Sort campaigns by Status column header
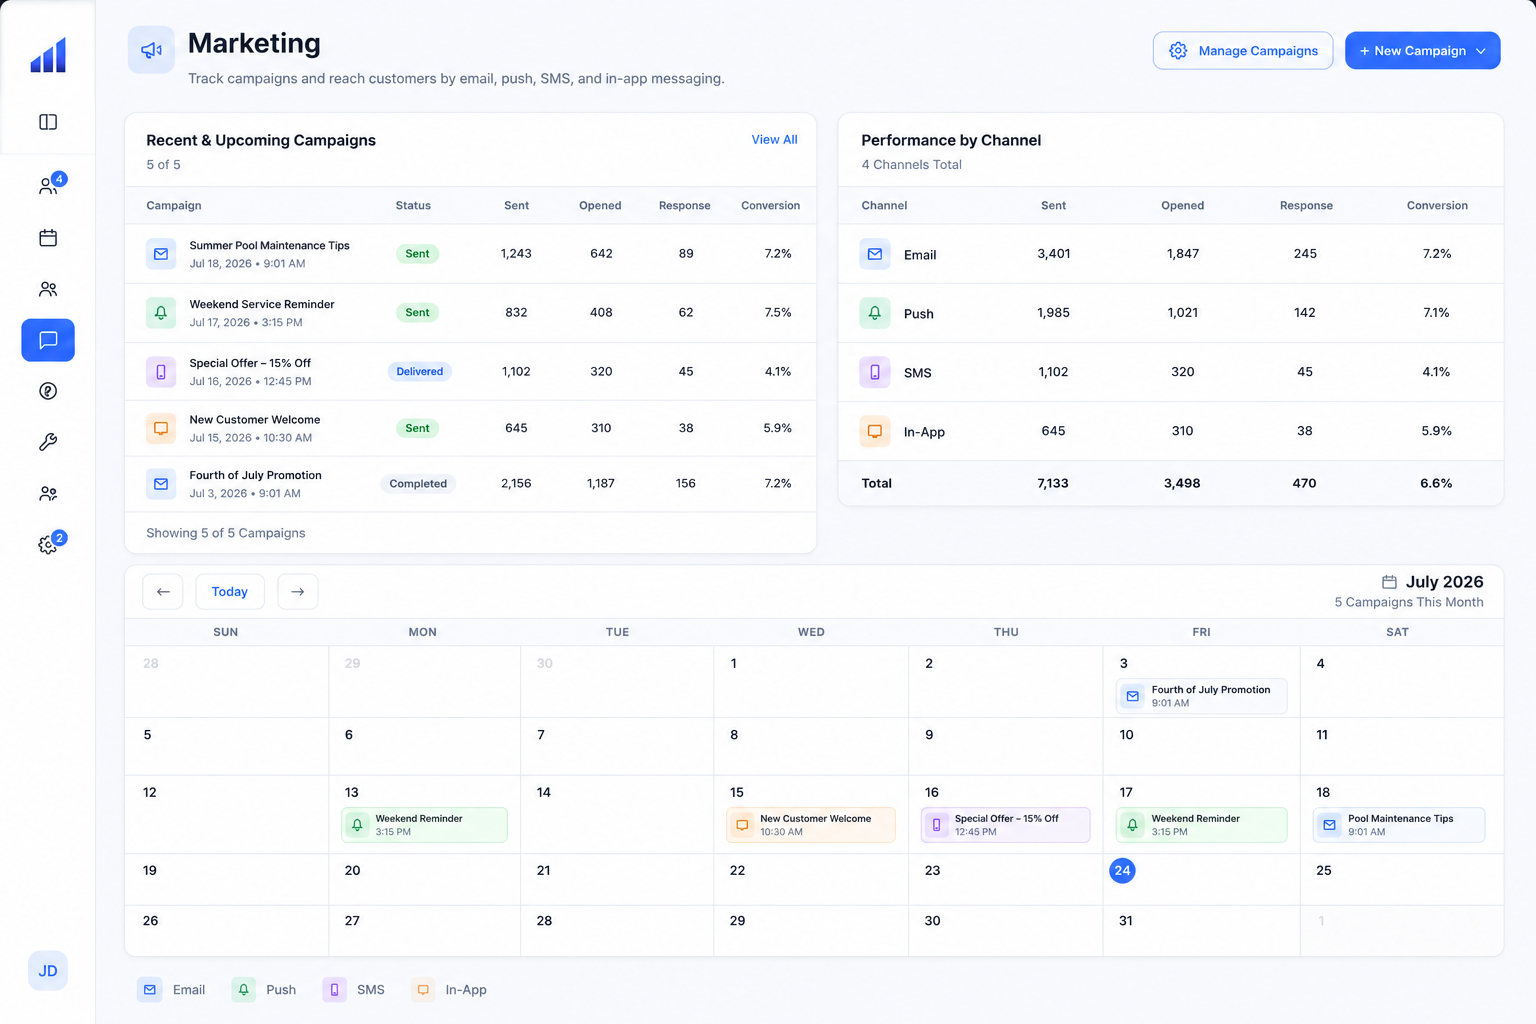The height and width of the screenshot is (1024, 1536). [x=413, y=206]
